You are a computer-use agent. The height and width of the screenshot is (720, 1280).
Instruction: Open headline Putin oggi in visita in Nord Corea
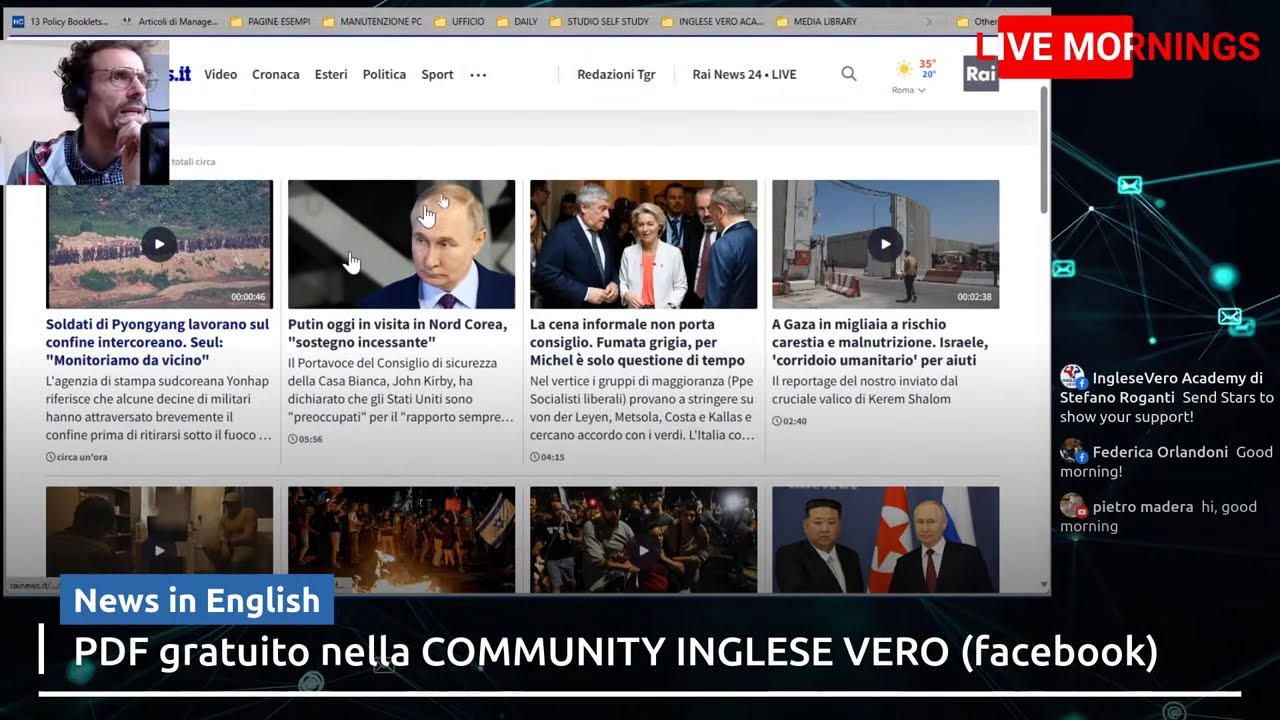pyautogui.click(x=397, y=333)
